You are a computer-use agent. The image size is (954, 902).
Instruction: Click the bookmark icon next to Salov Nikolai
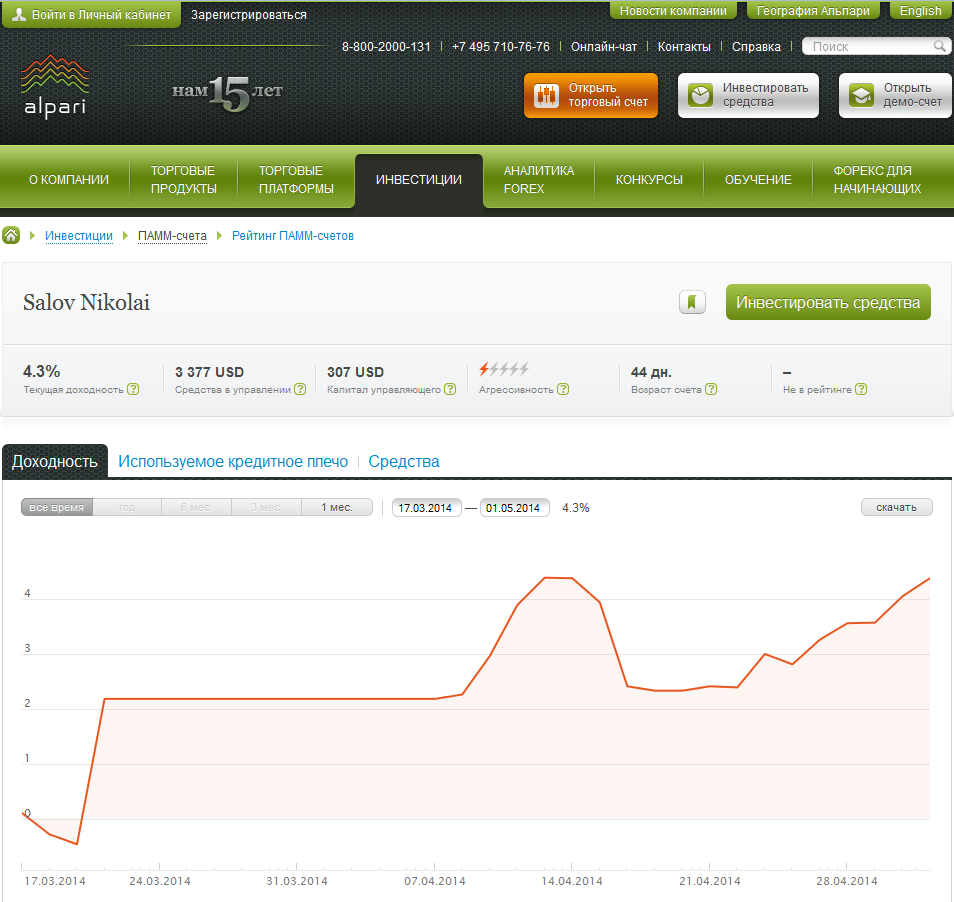[692, 302]
